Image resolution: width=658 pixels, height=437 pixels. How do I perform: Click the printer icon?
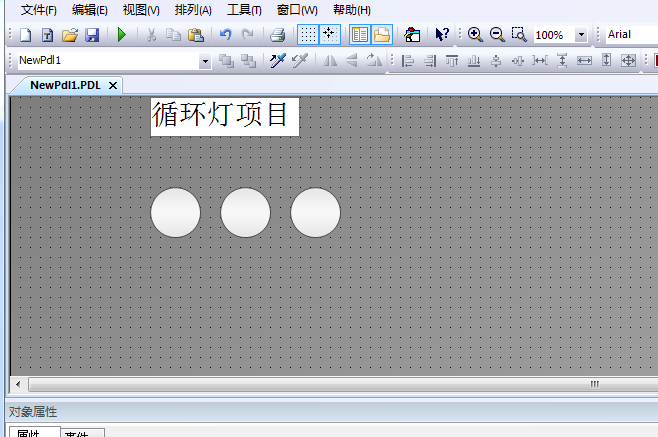pyautogui.click(x=278, y=35)
